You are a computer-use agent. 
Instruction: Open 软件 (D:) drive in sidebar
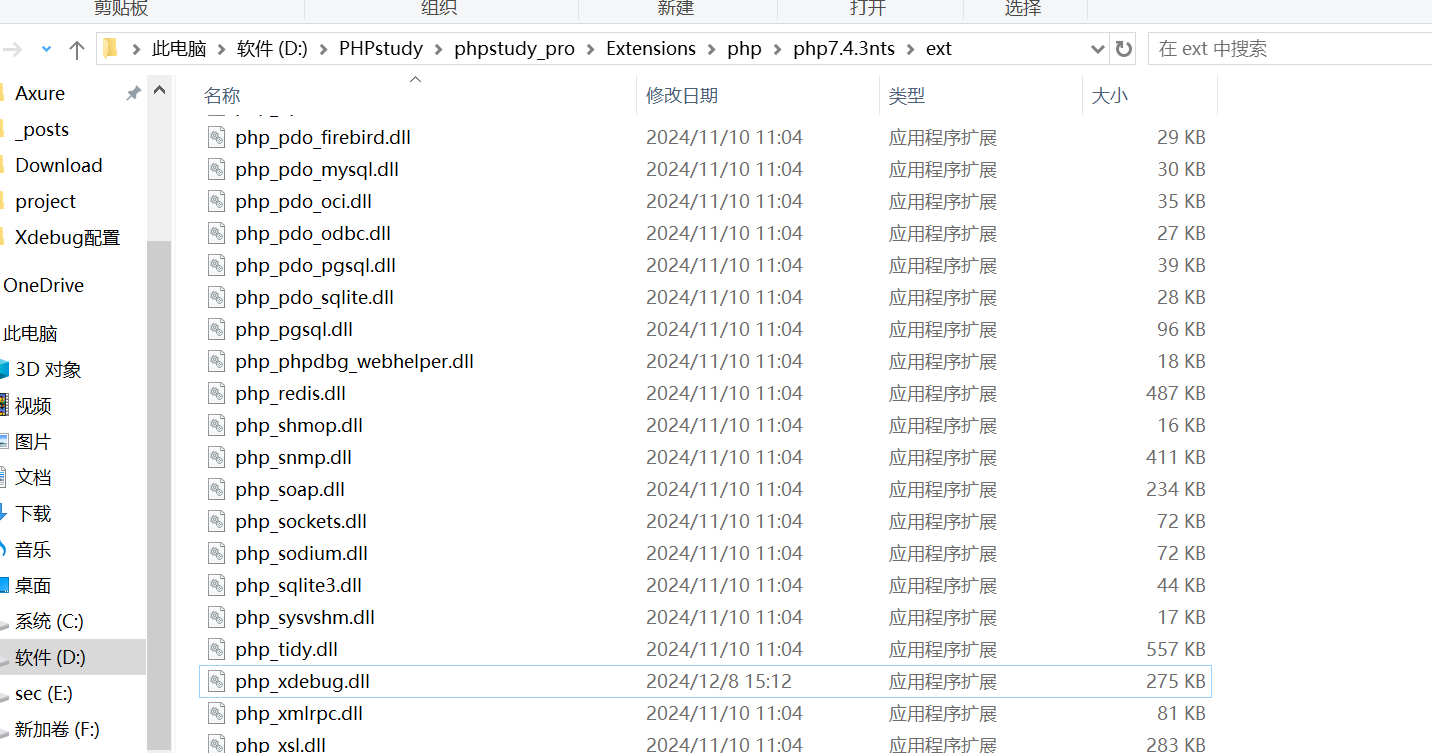click(50, 658)
